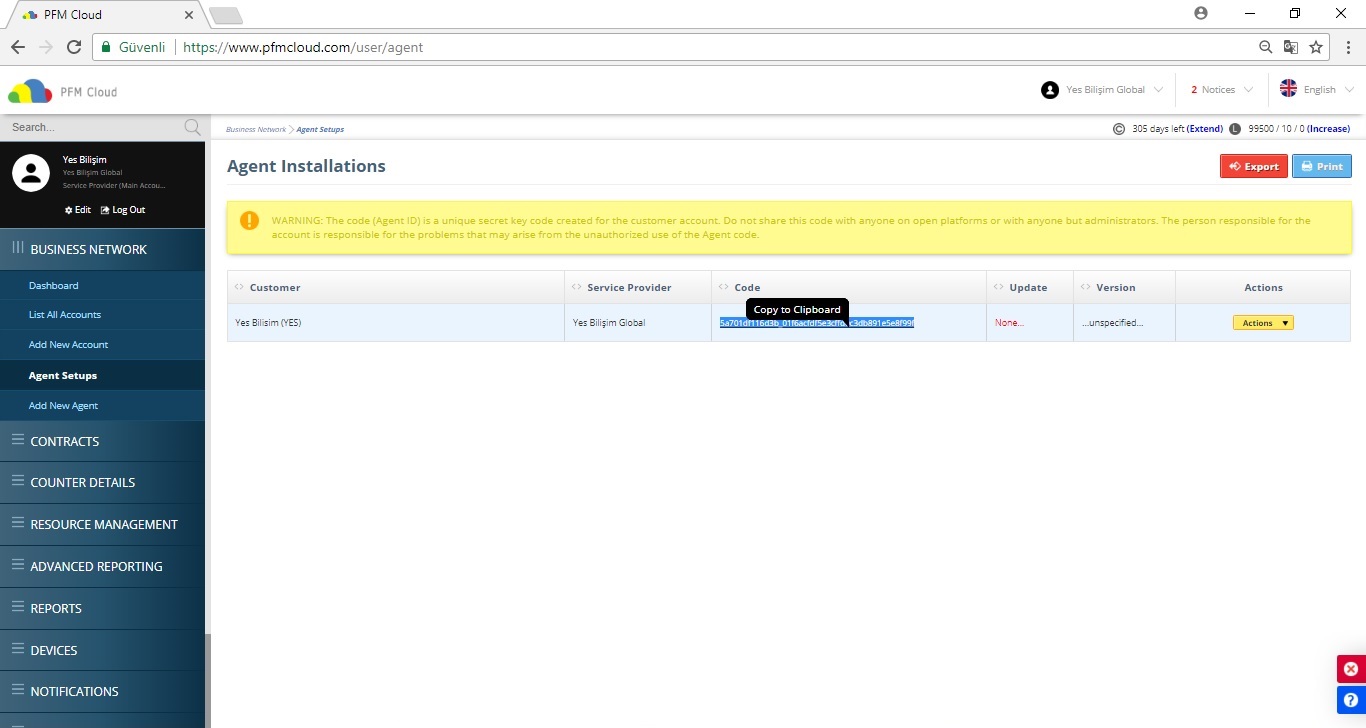The height and width of the screenshot is (728, 1366).
Task: Click the sidebar vertical scrollbar
Action: click(x=208, y=680)
